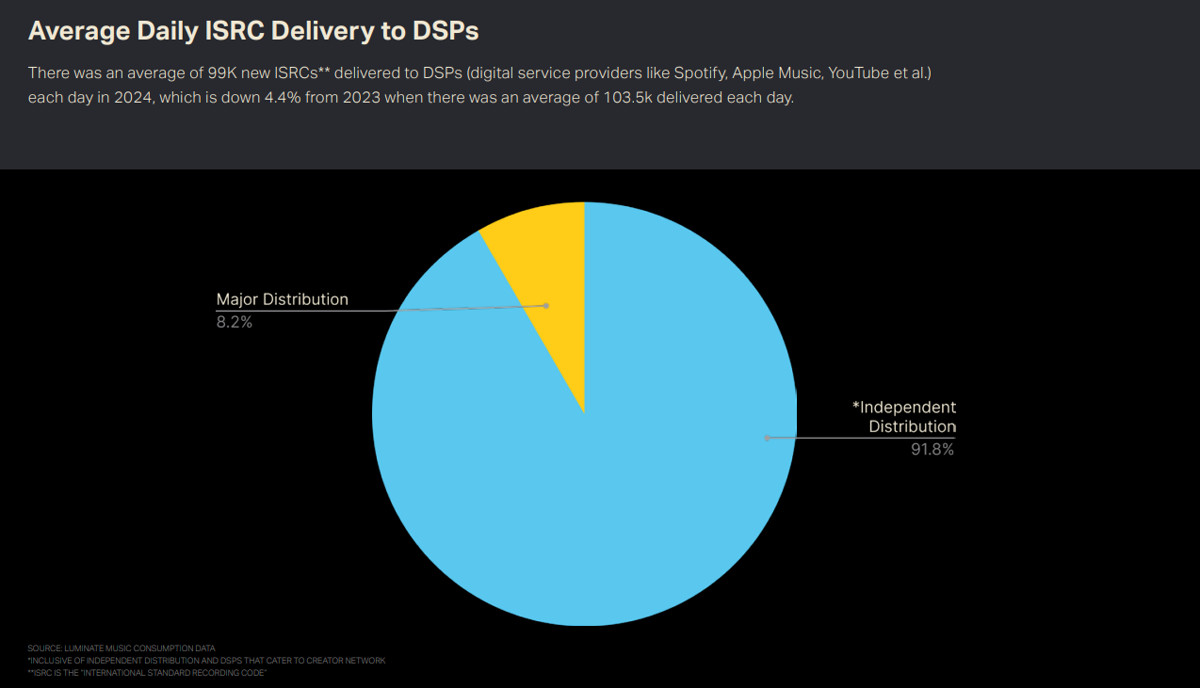Click the footnote about independent distribution inclusion
This screenshot has height=688, width=1200.
(x=206, y=660)
